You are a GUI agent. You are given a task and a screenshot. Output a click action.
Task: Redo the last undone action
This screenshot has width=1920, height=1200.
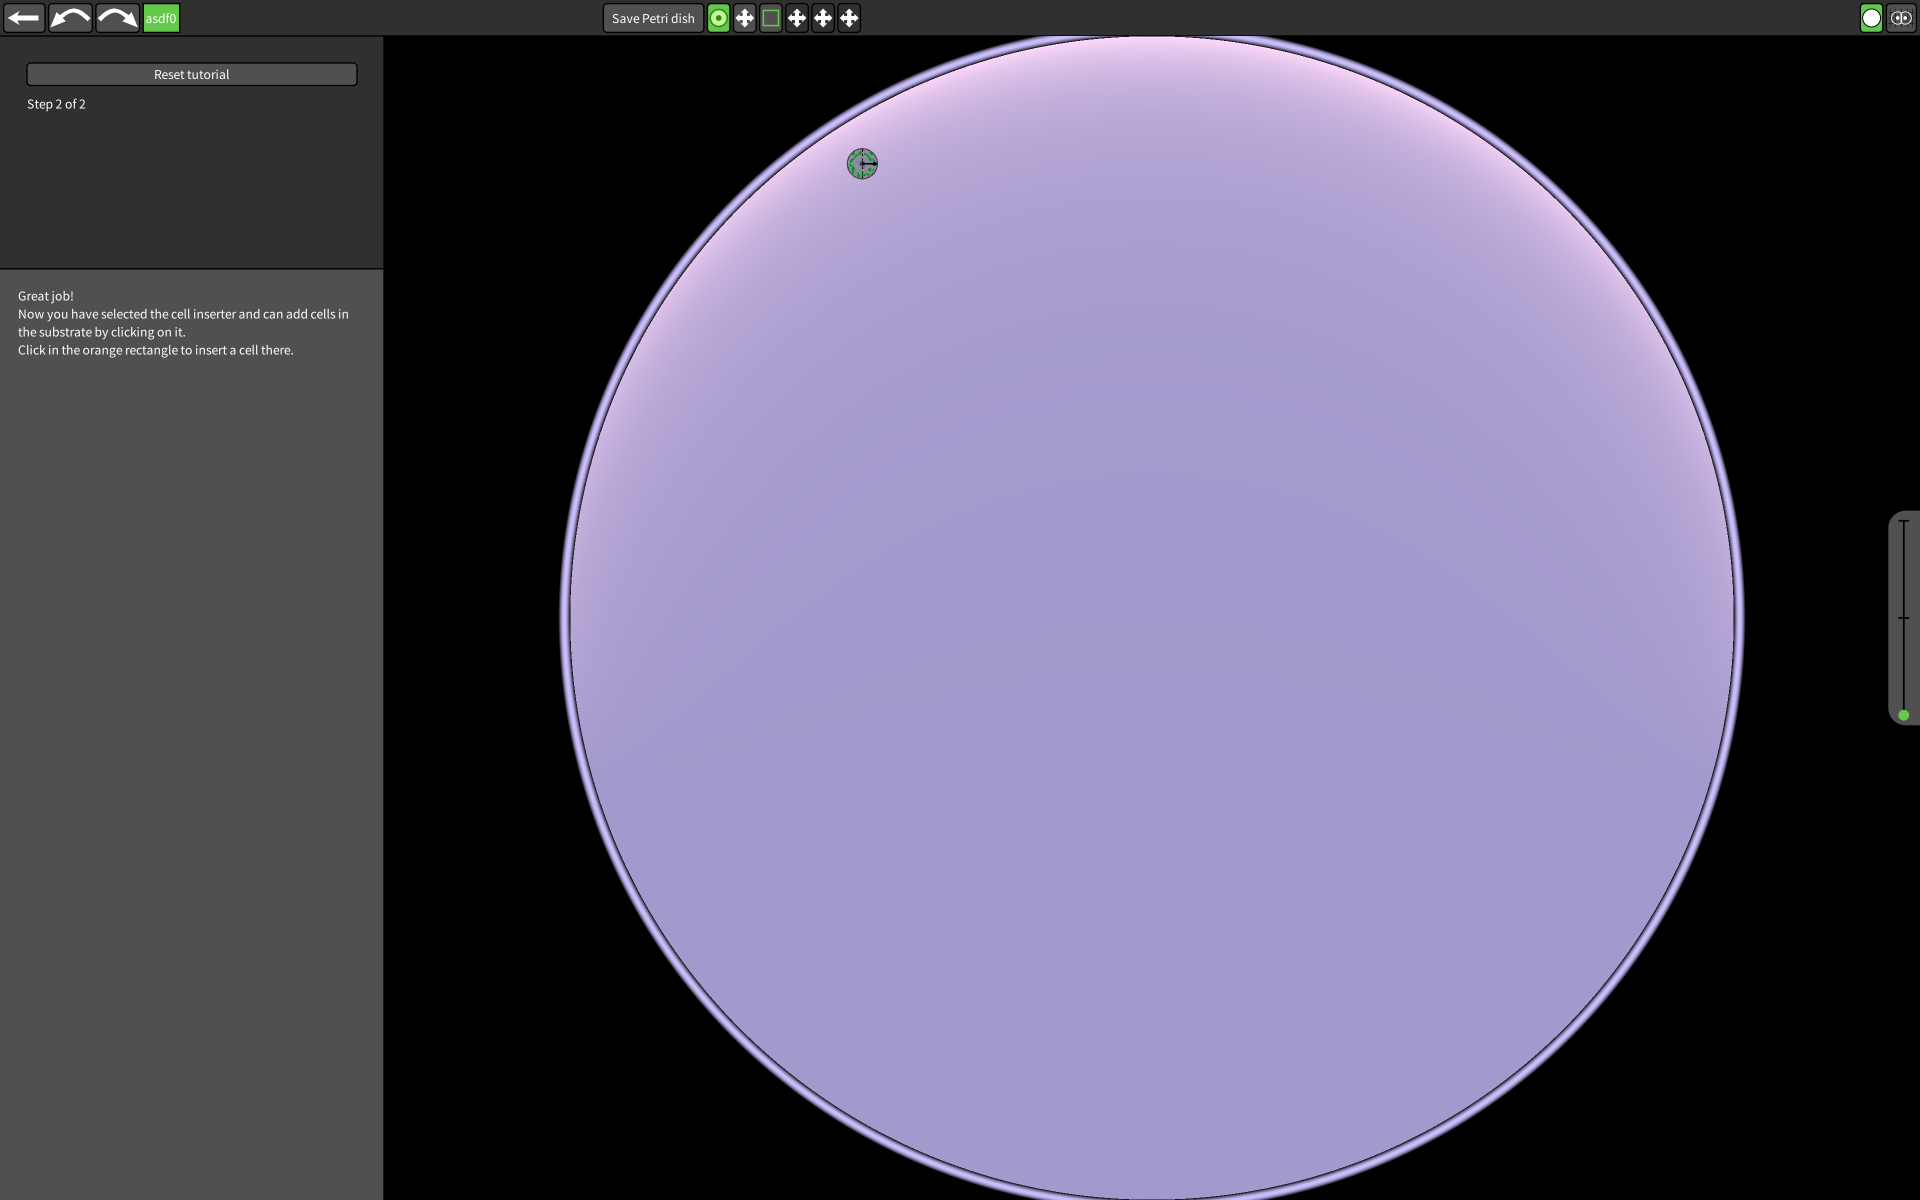pyautogui.click(x=117, y=18)
